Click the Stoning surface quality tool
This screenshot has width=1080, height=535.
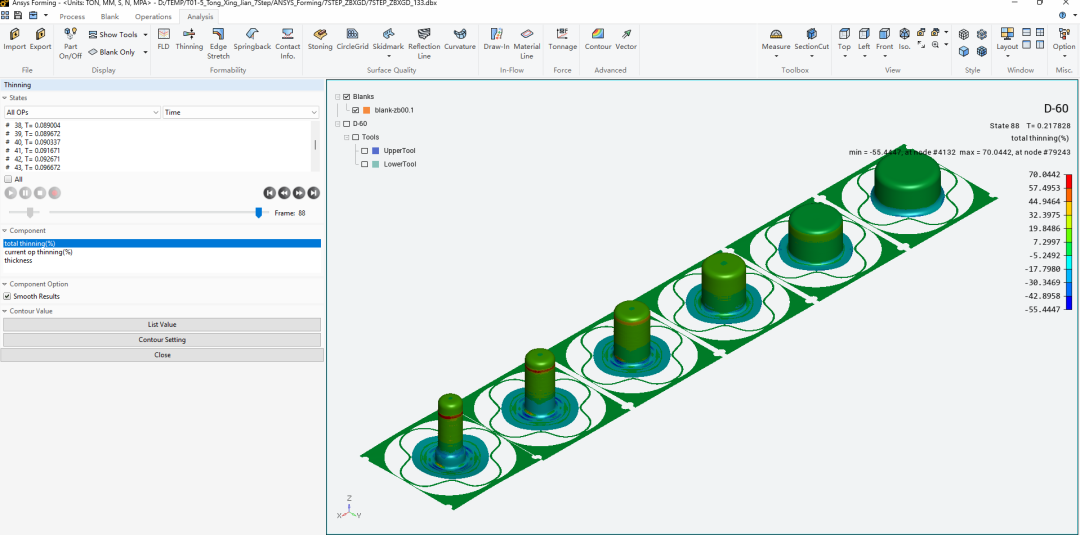point(320,36)
